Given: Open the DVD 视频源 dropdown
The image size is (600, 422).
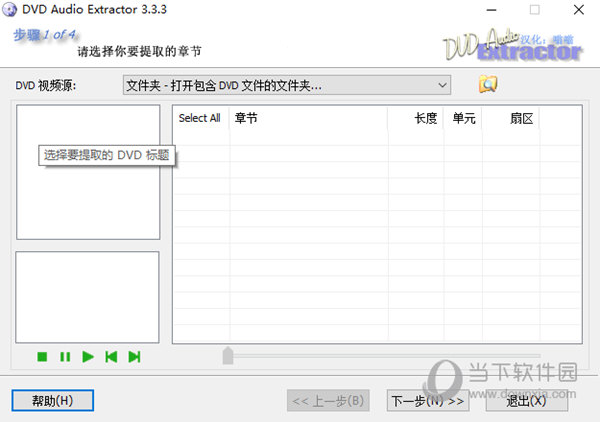Looking at the screenshot, I should (x=287, y=85).
